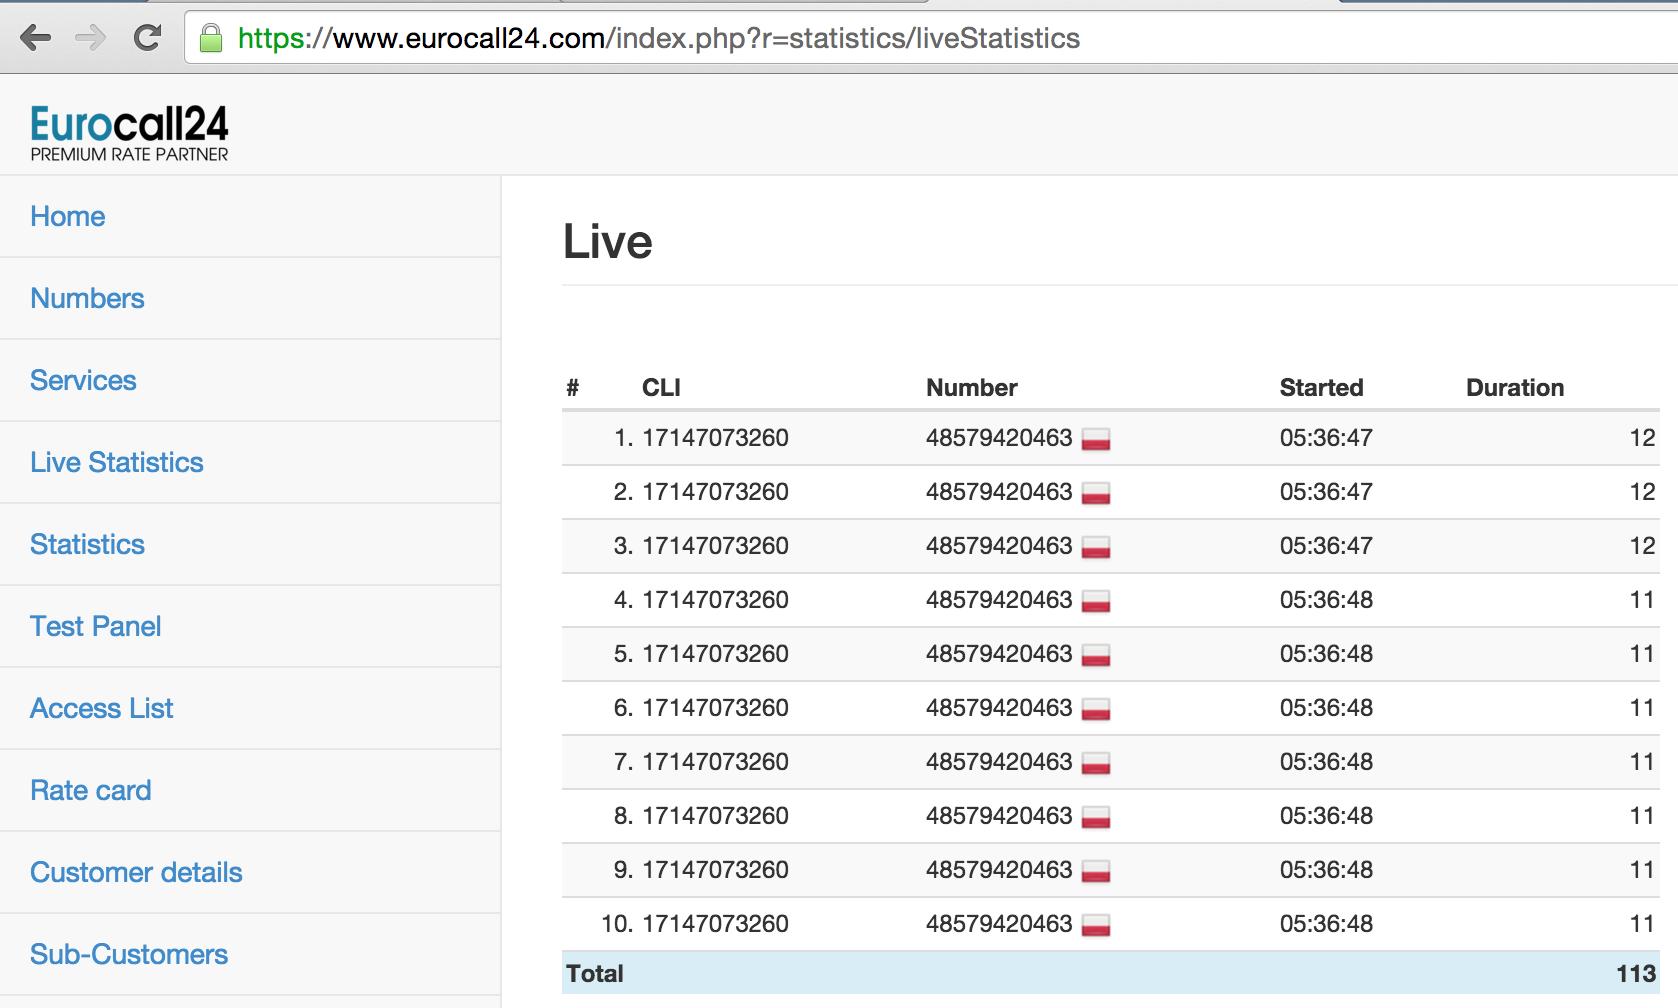Select Live Statistics in sidebar
1678x1008 pixels.
(x=116, y=462)
